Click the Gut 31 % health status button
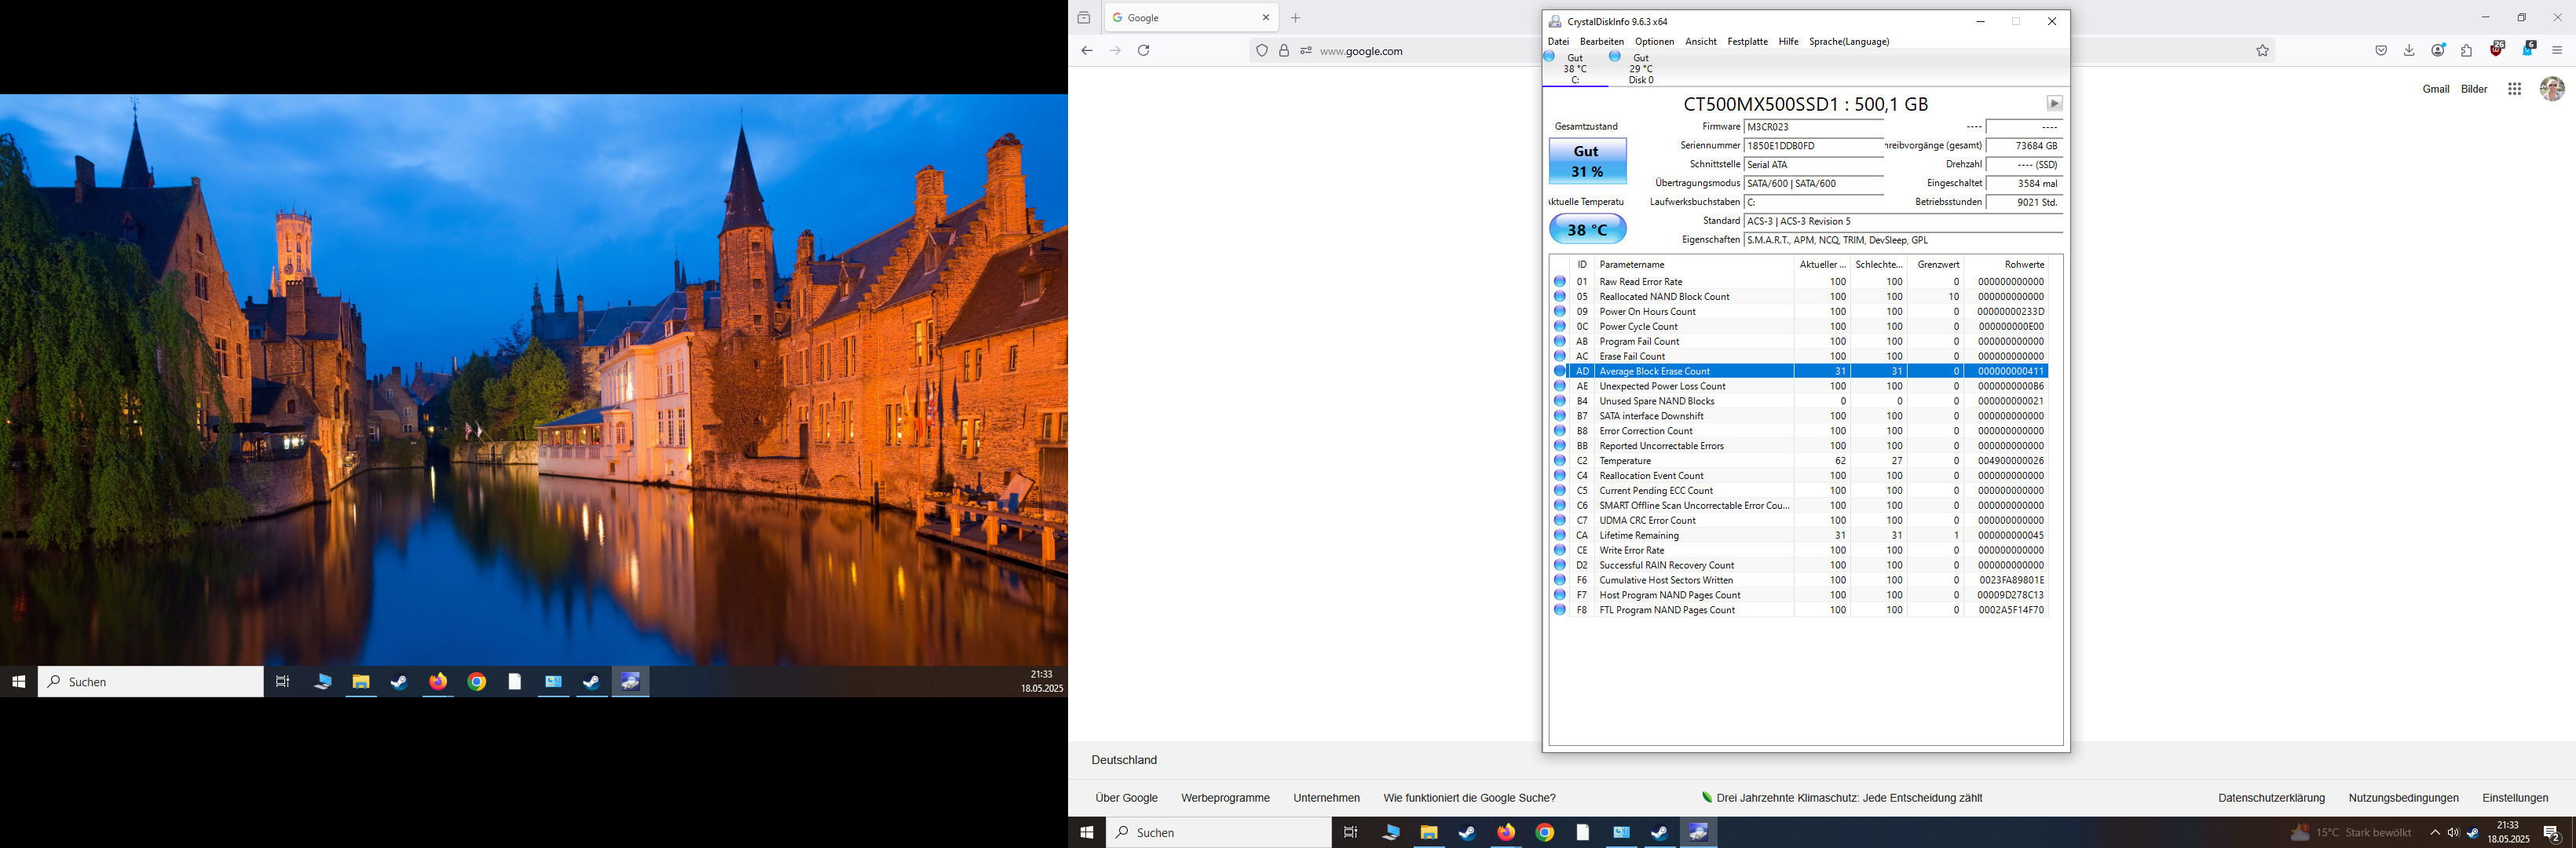 (1587, 161)
